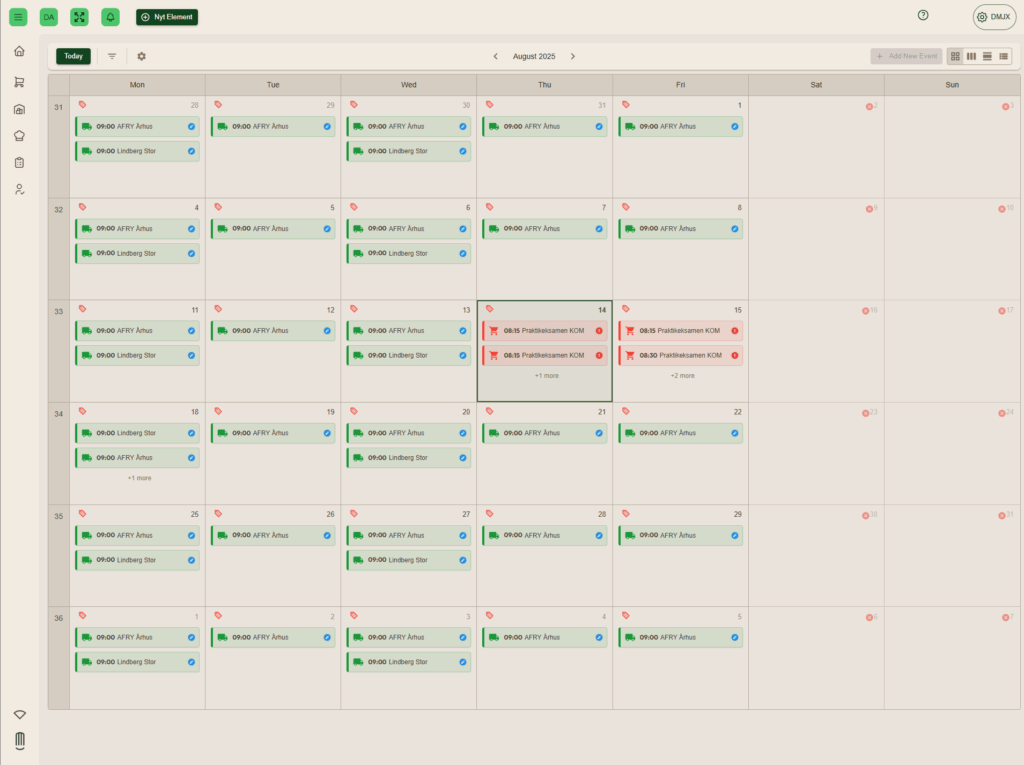Expand '+2 more' events on Friday 15
Image resolution: width=1024 pixels, height=765 pixels.
[681, 376]
